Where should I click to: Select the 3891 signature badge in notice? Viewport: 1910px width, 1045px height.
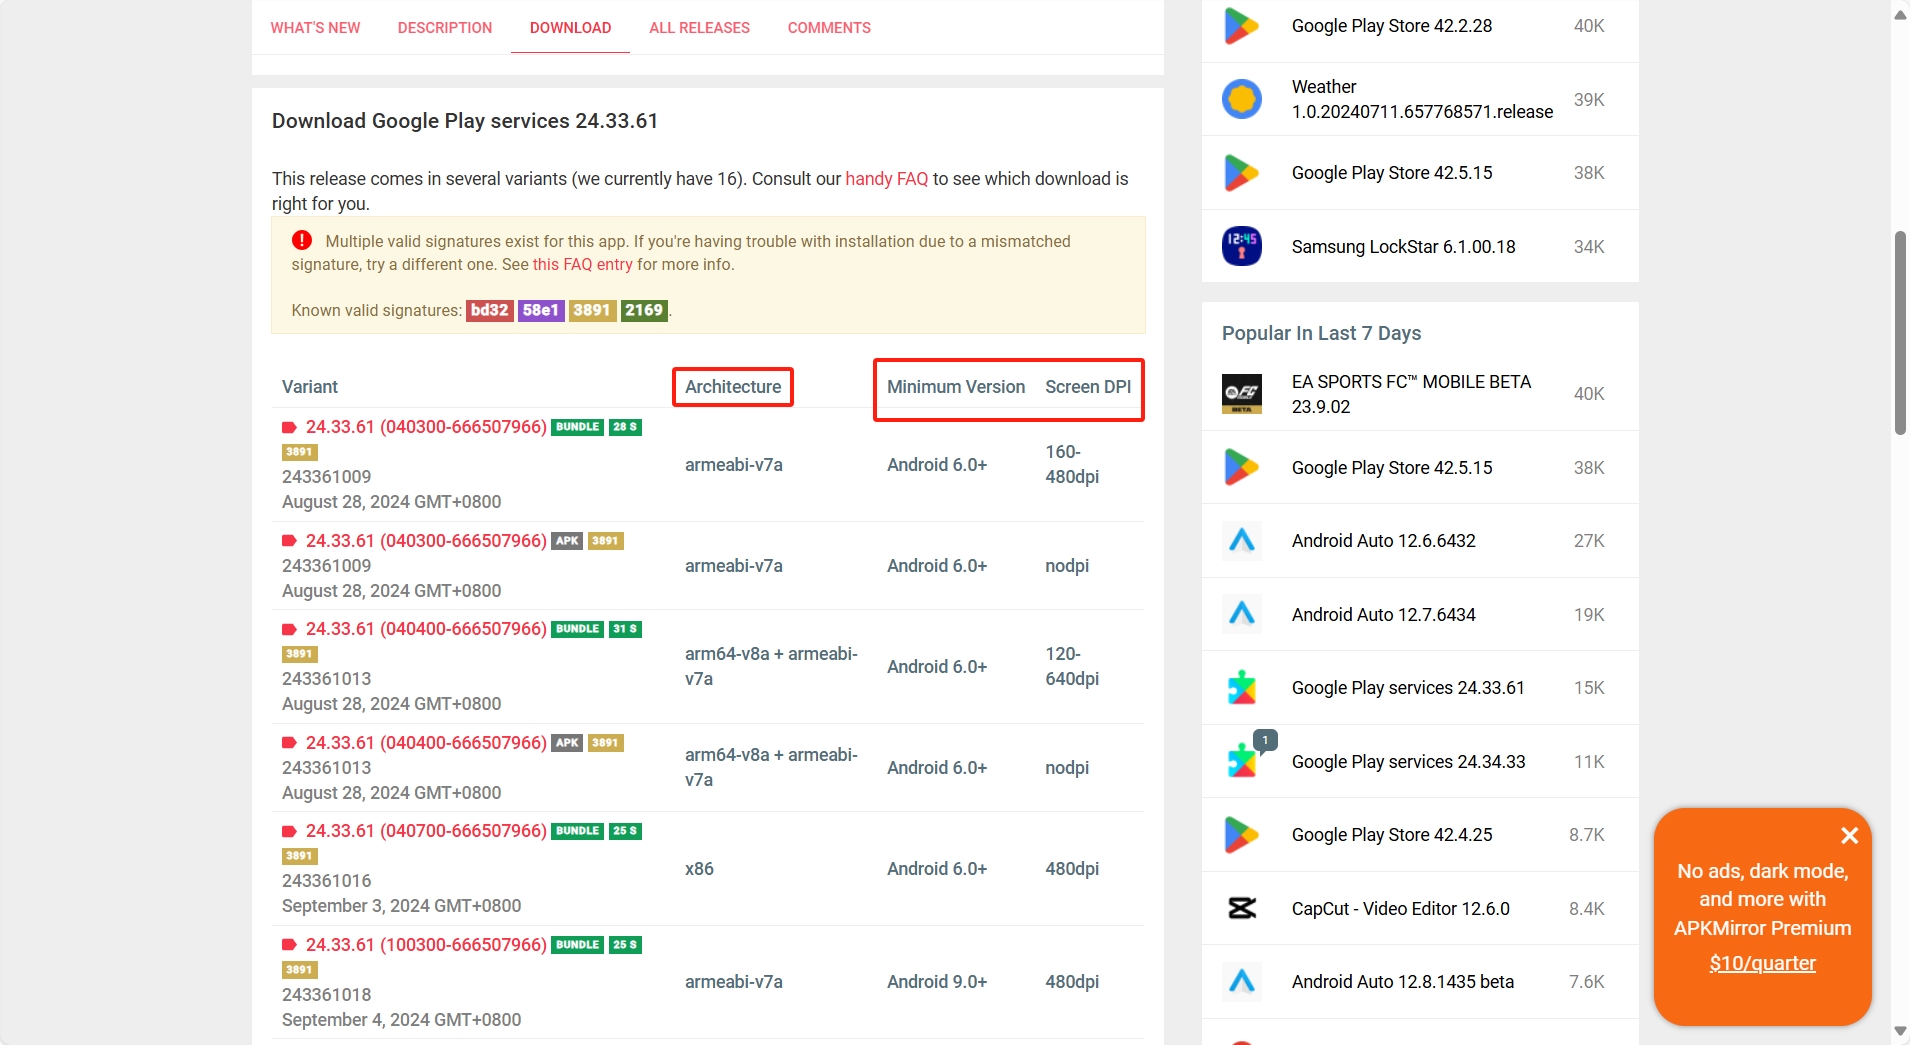[592, 311]
